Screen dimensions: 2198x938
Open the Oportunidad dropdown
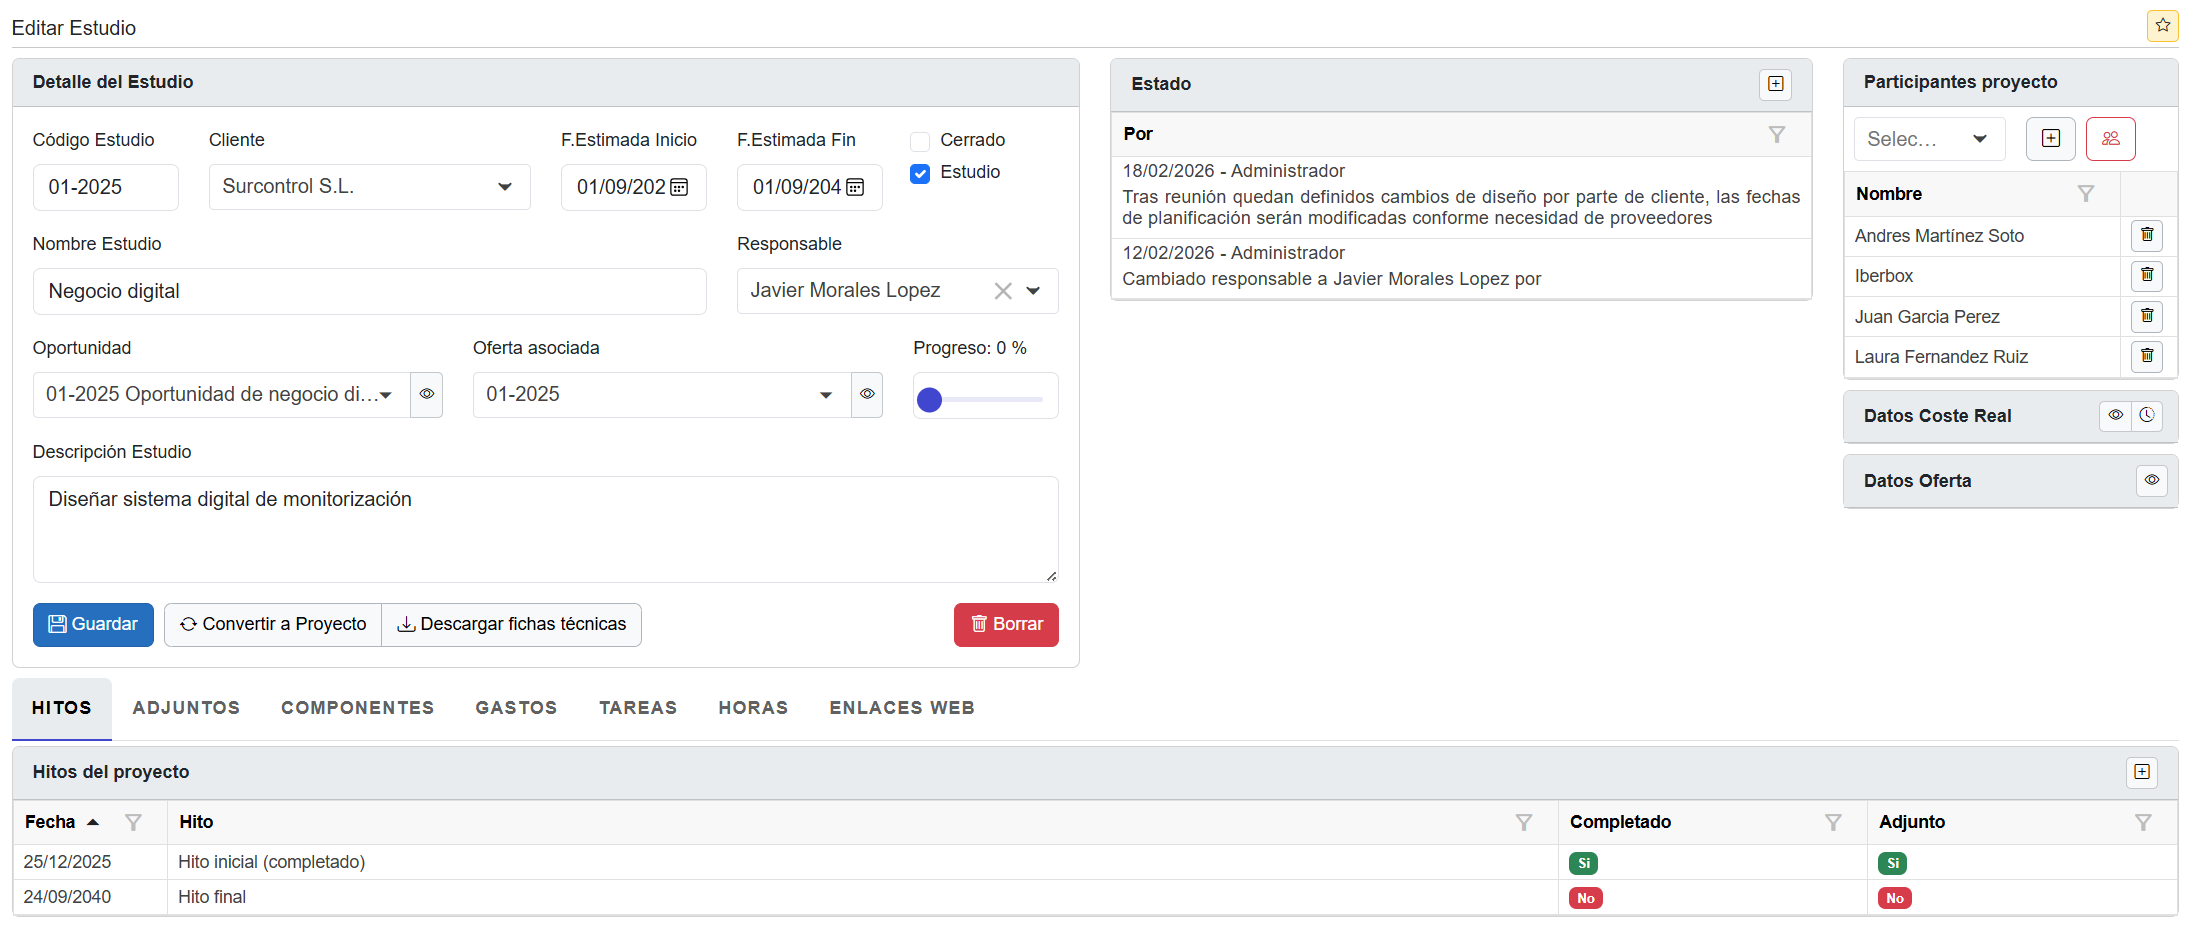(386, 395)
